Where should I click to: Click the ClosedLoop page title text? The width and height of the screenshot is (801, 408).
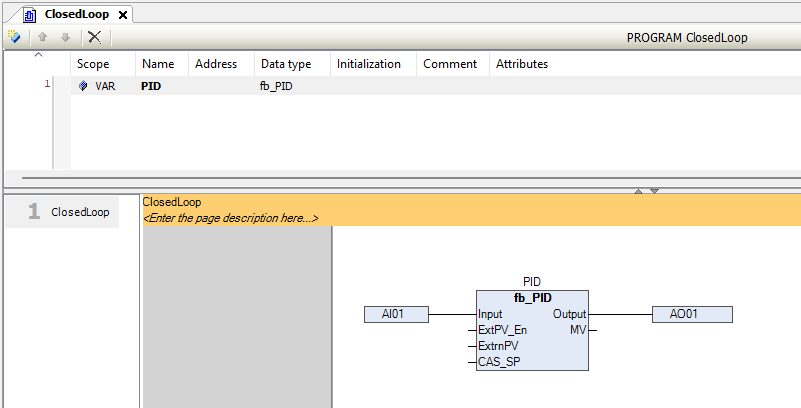click(x=172, y=202)
